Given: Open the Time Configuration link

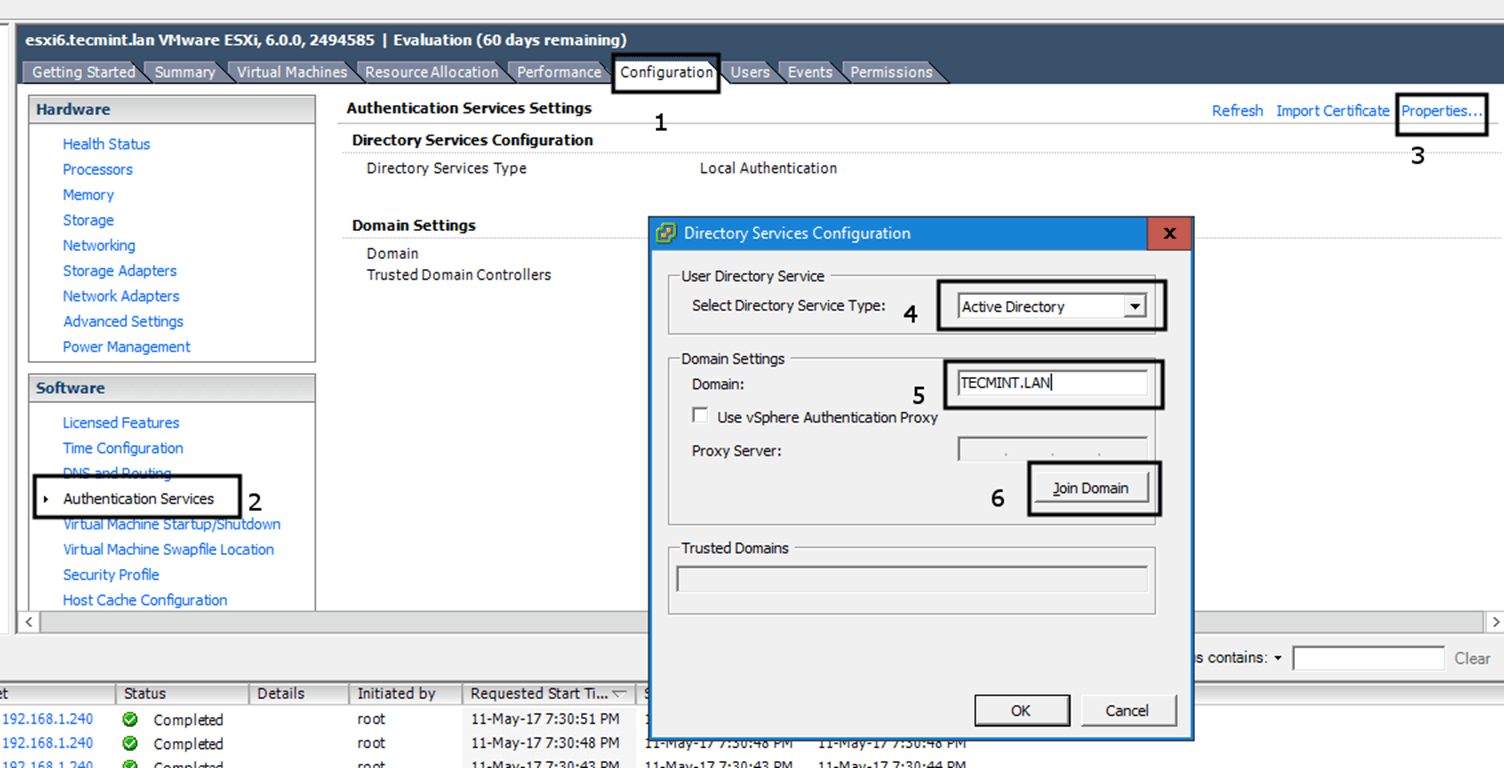Looking at the screenshot, I should pos(123,448).
